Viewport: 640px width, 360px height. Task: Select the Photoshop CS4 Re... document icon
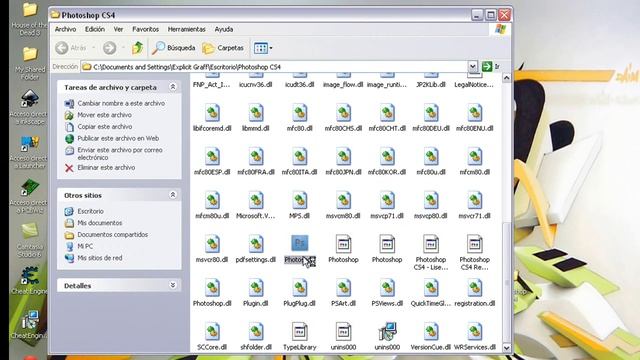[475, 244]
